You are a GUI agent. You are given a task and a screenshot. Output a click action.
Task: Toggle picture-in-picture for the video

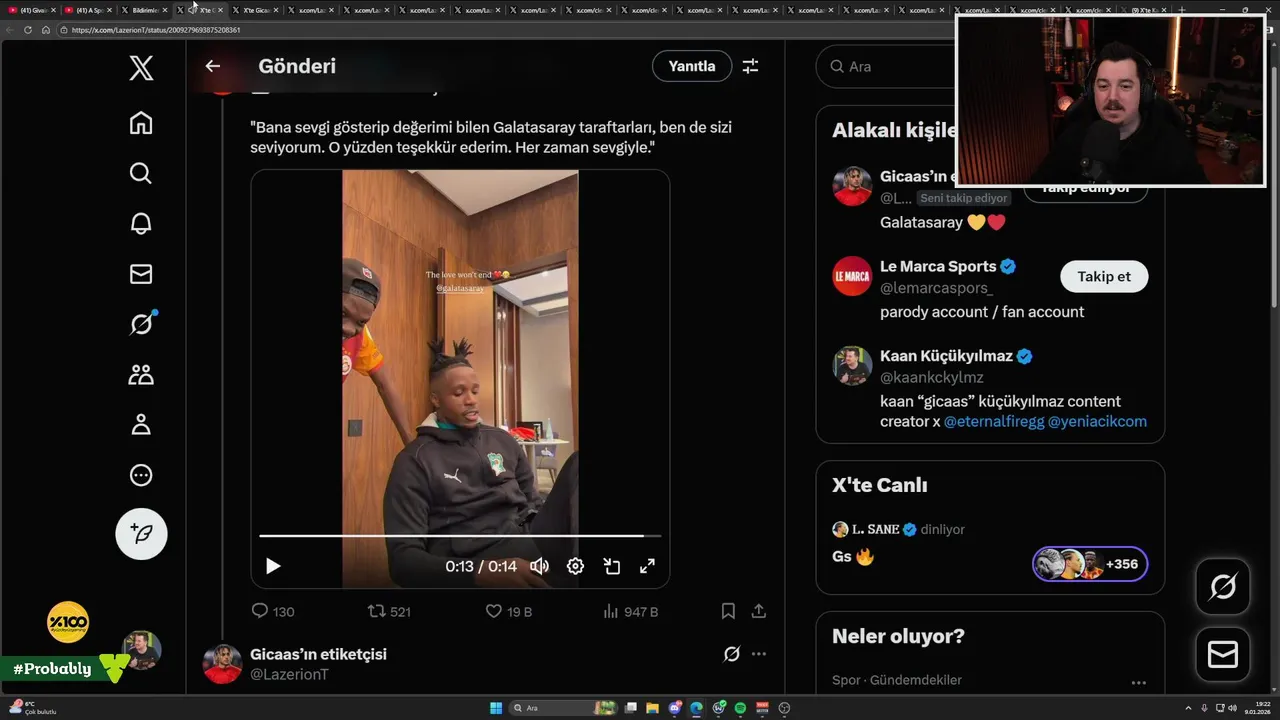pos(611,566)
